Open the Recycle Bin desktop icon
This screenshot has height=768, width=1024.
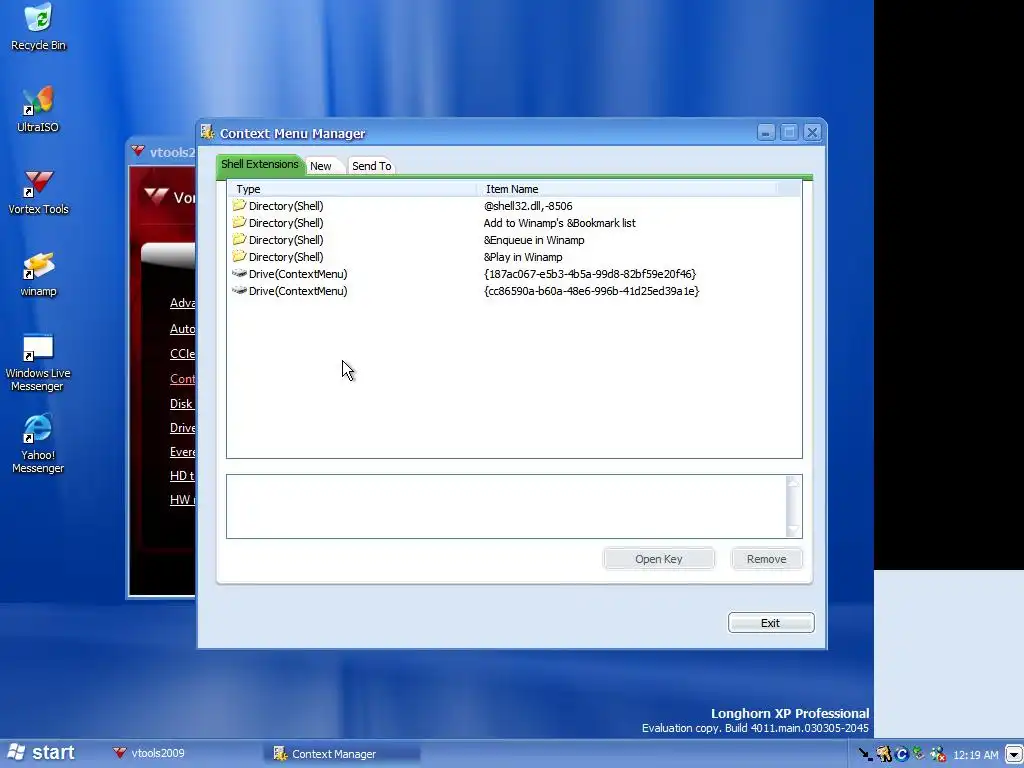point(38,27)
